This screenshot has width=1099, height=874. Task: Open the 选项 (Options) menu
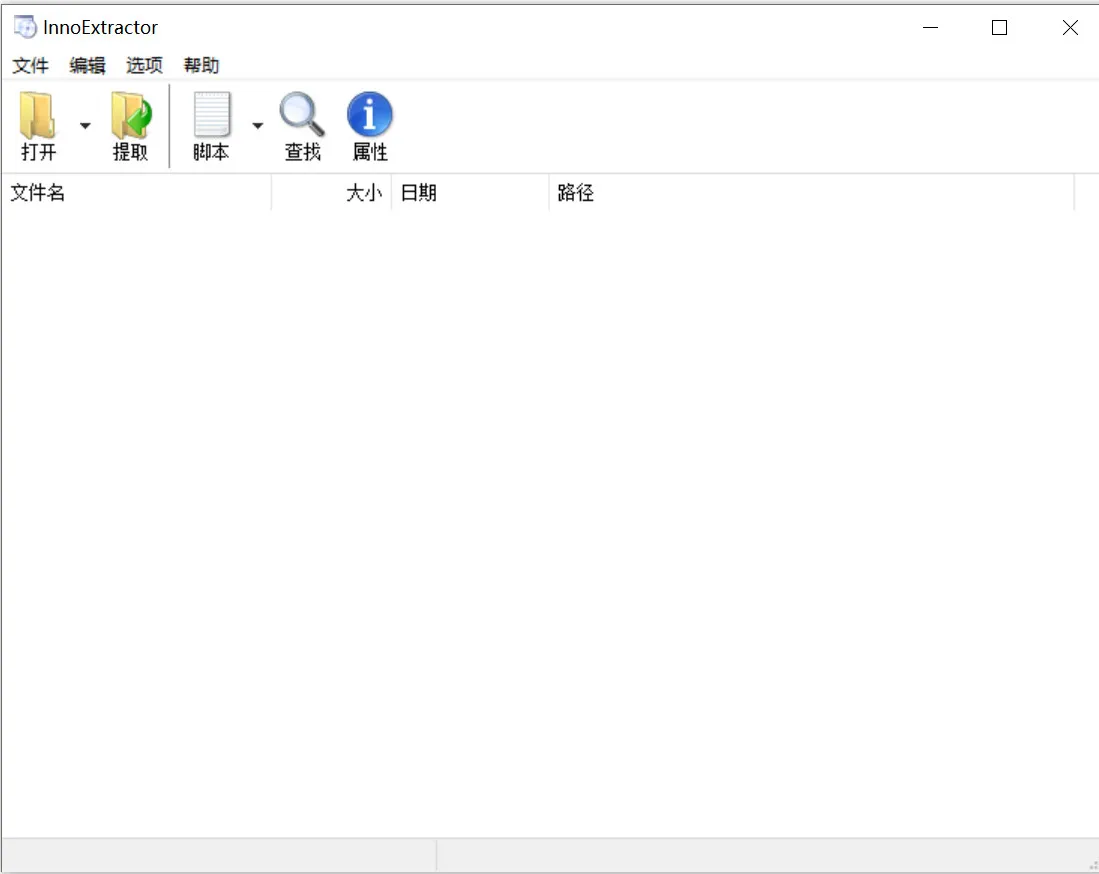(143, 65)
